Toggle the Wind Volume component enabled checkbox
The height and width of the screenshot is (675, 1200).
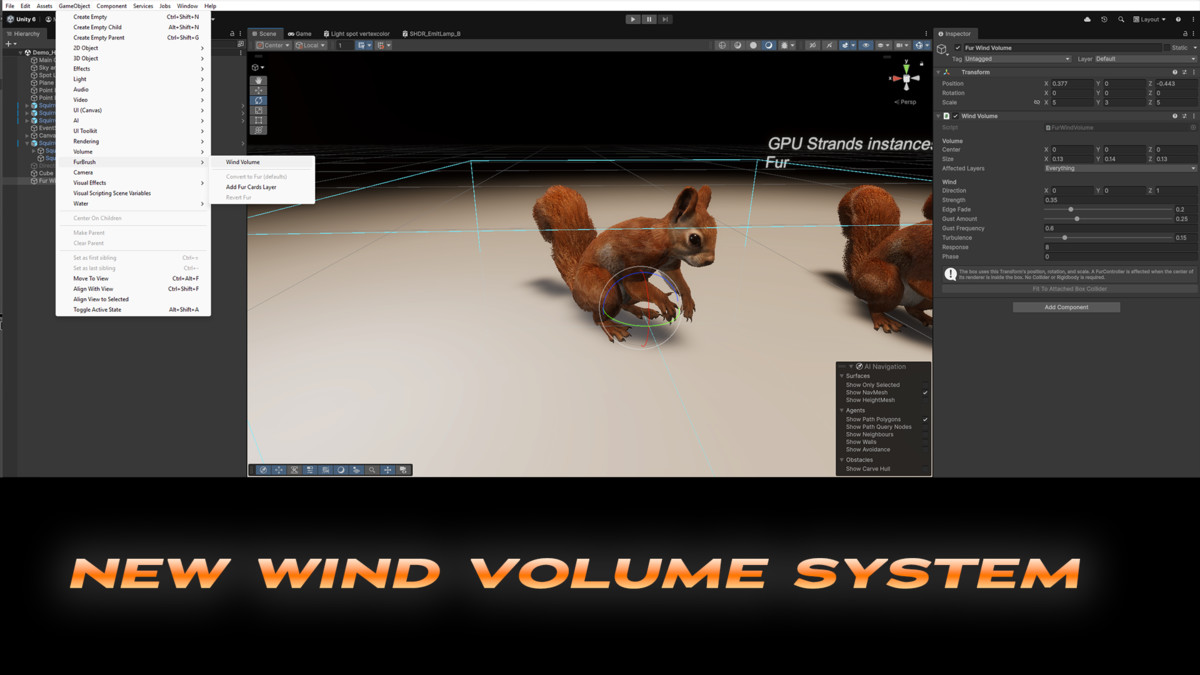tap(956, 116)
